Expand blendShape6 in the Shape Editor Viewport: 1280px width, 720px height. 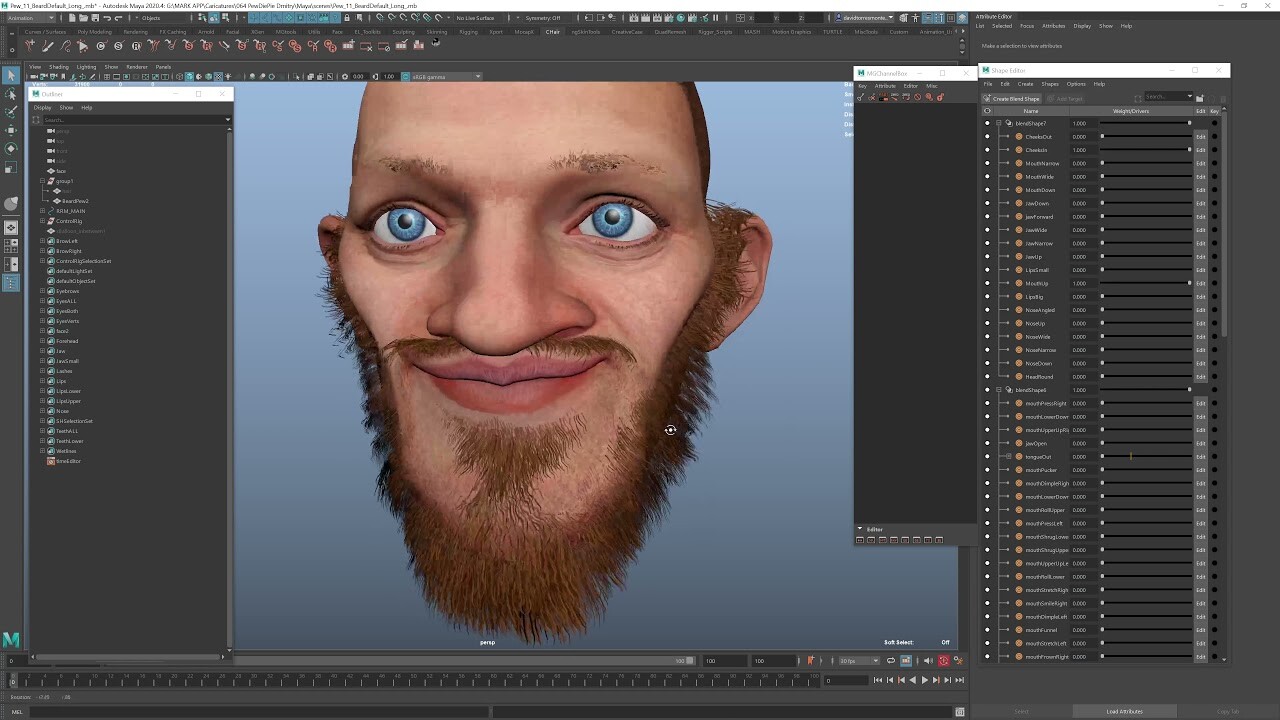[x=999, y=389]
